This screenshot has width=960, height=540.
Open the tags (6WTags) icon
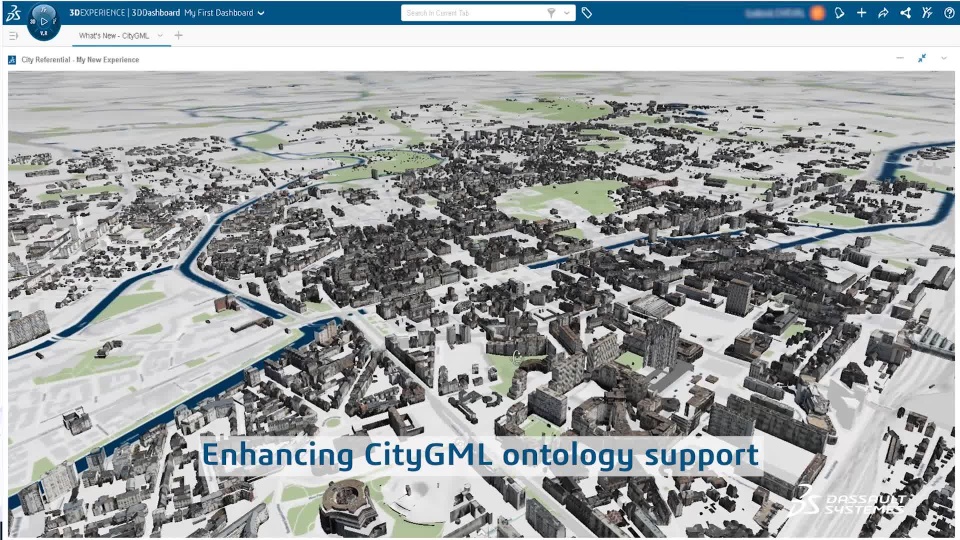(587, 13)
